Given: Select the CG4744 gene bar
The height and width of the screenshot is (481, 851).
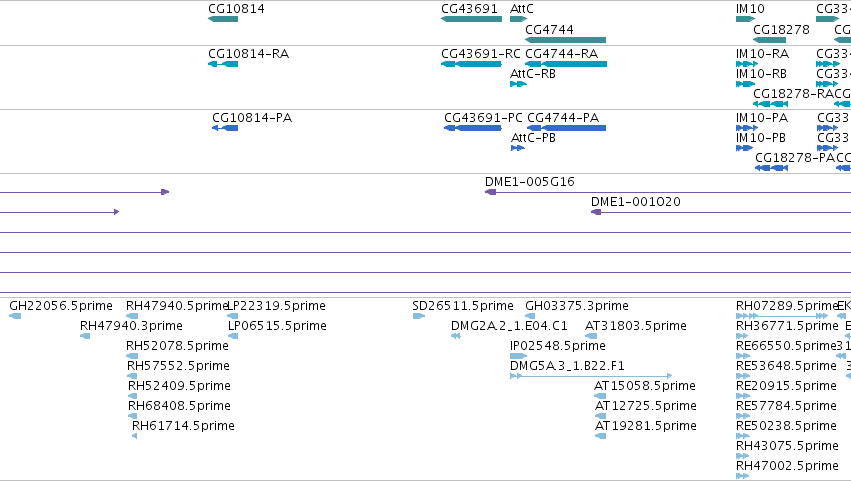Looking at the screenshot, I should 566,40.
